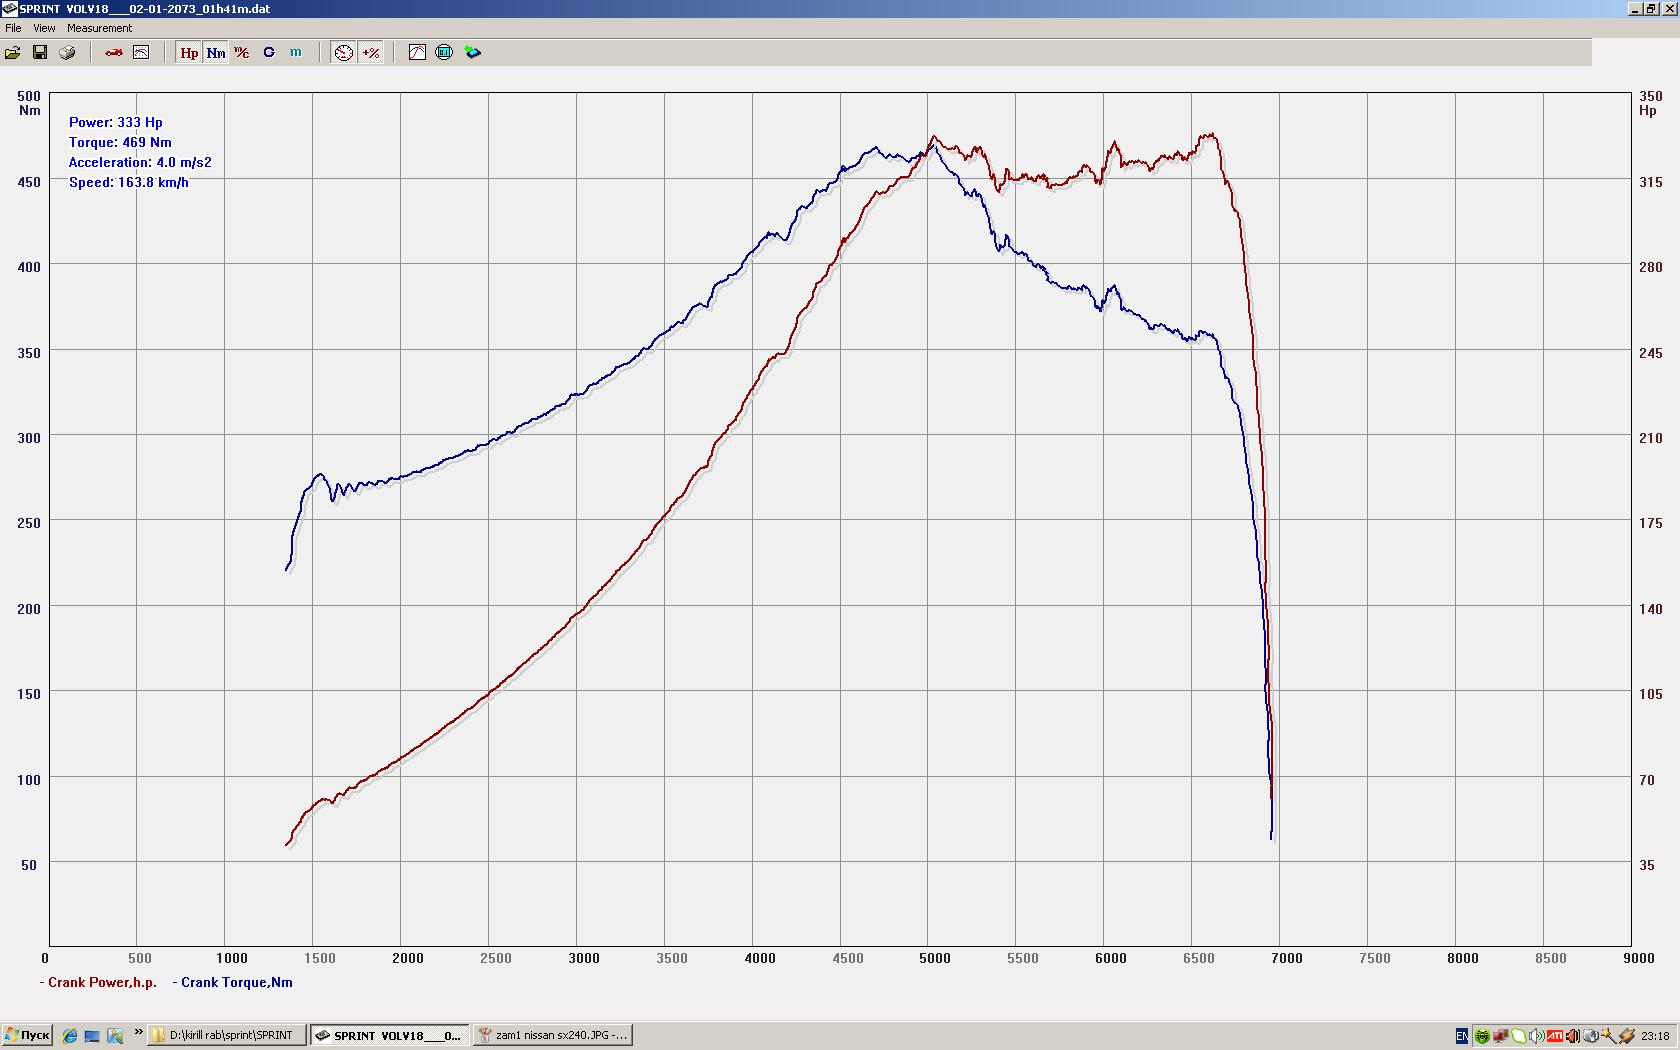Toggle the m/c acceleration curve button
This screenshot has width=1680, height=1050.
pos(242,52)
